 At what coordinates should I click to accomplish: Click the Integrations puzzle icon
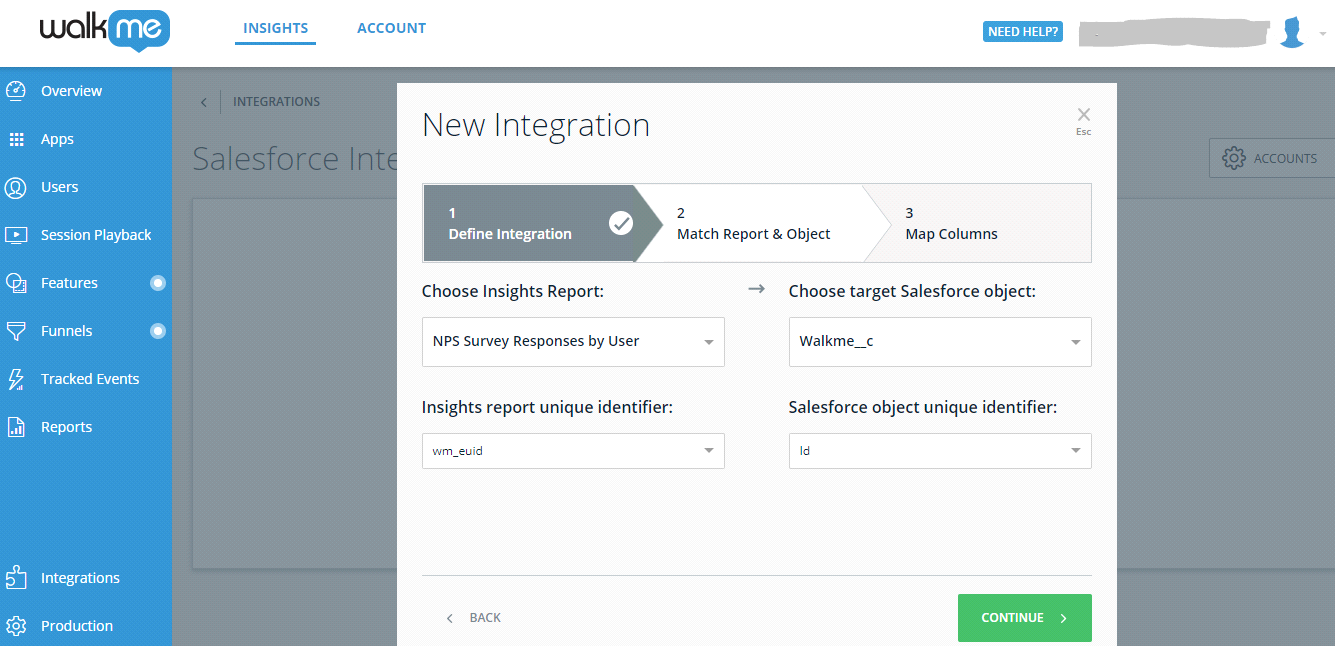pyautogui.click(x=16, y=578)
